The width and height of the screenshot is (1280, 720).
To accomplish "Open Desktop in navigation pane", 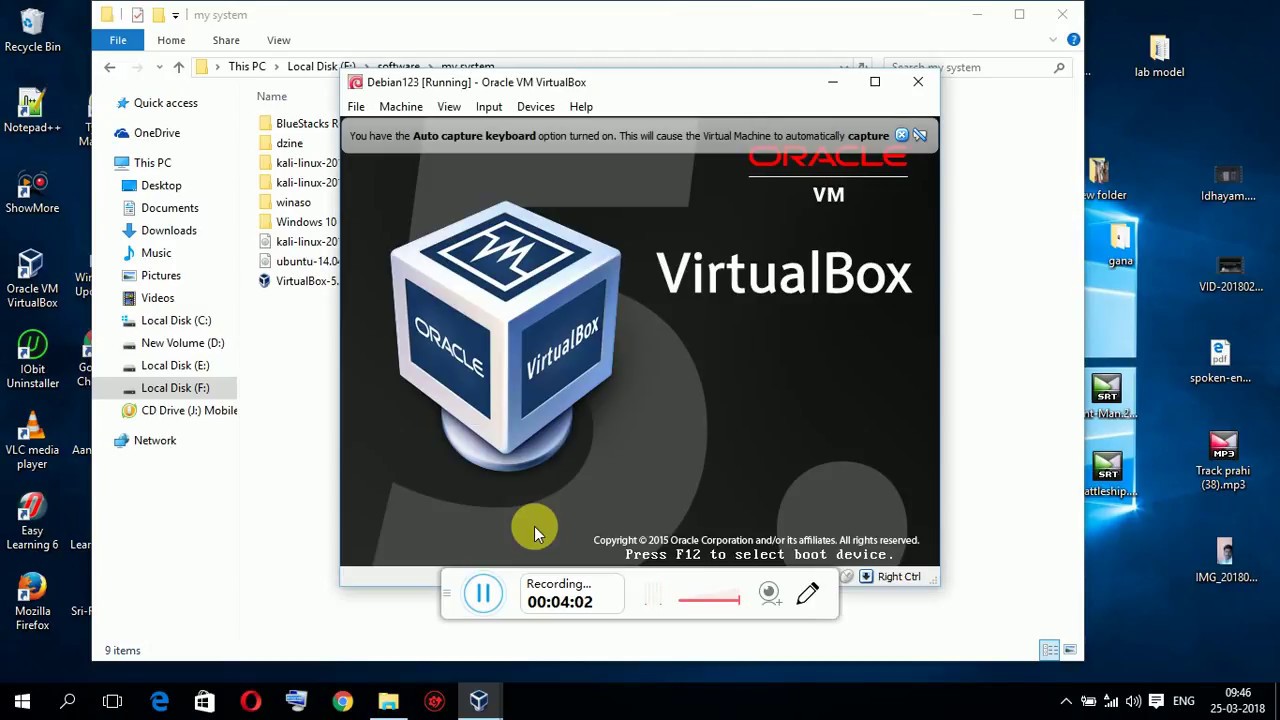I will point(161,186).
